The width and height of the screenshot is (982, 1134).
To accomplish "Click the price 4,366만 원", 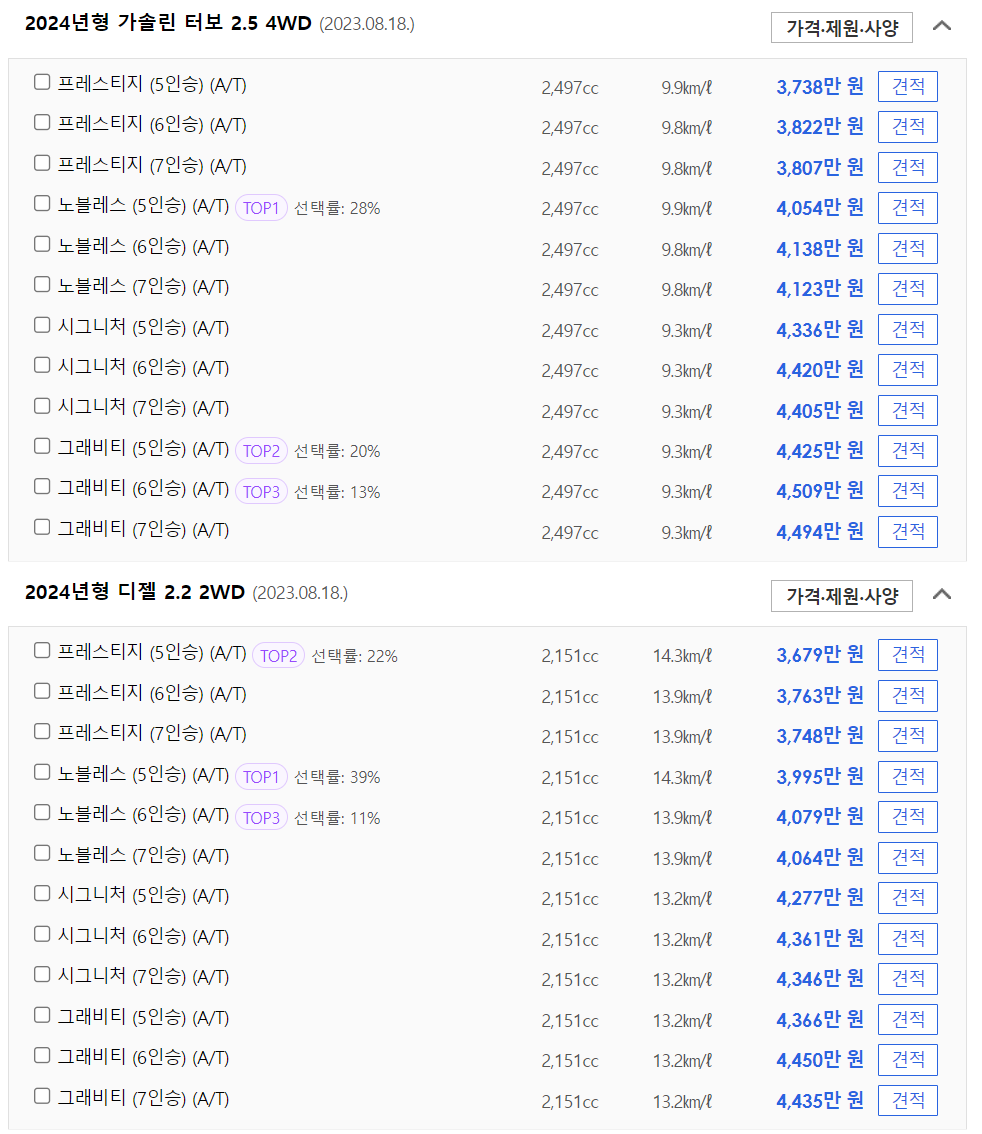I will pos(819,1020).
